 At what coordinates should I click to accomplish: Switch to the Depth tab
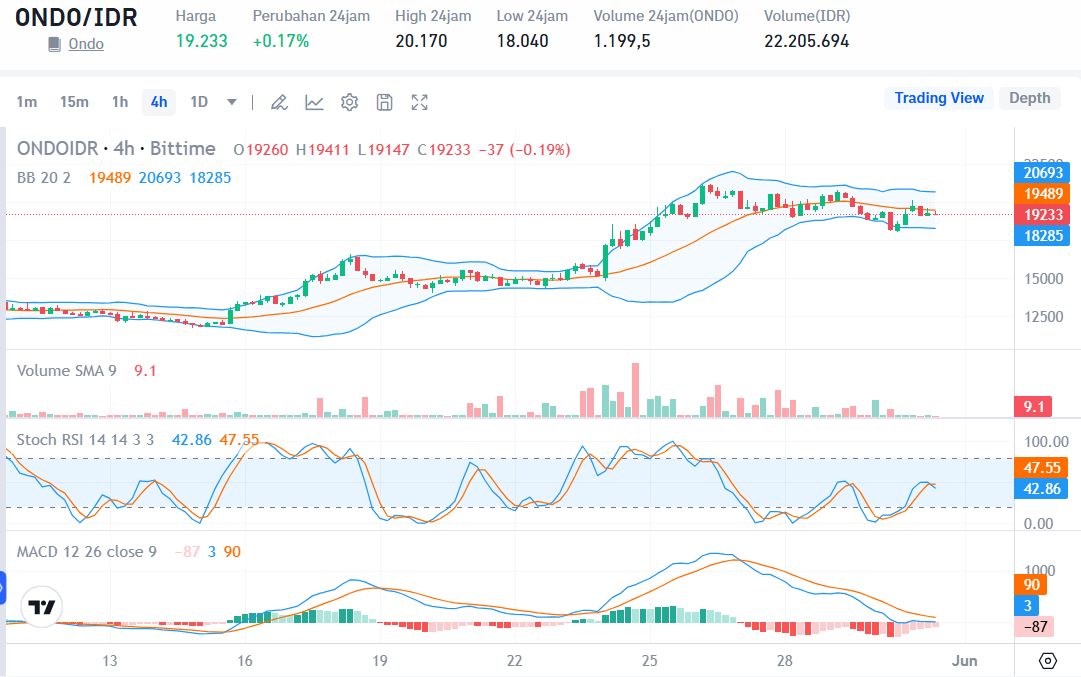pyautogui.click(x=1029, y=98)
